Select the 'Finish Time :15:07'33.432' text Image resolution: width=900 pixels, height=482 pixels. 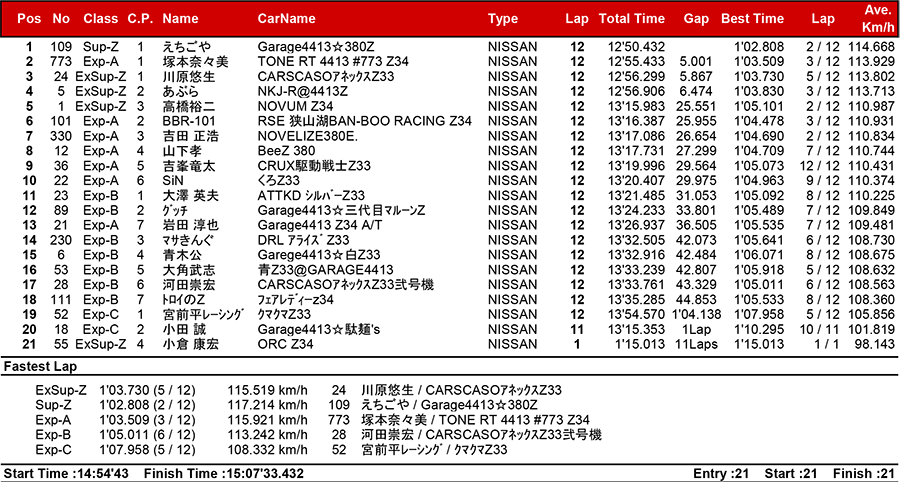coord(224,473)
